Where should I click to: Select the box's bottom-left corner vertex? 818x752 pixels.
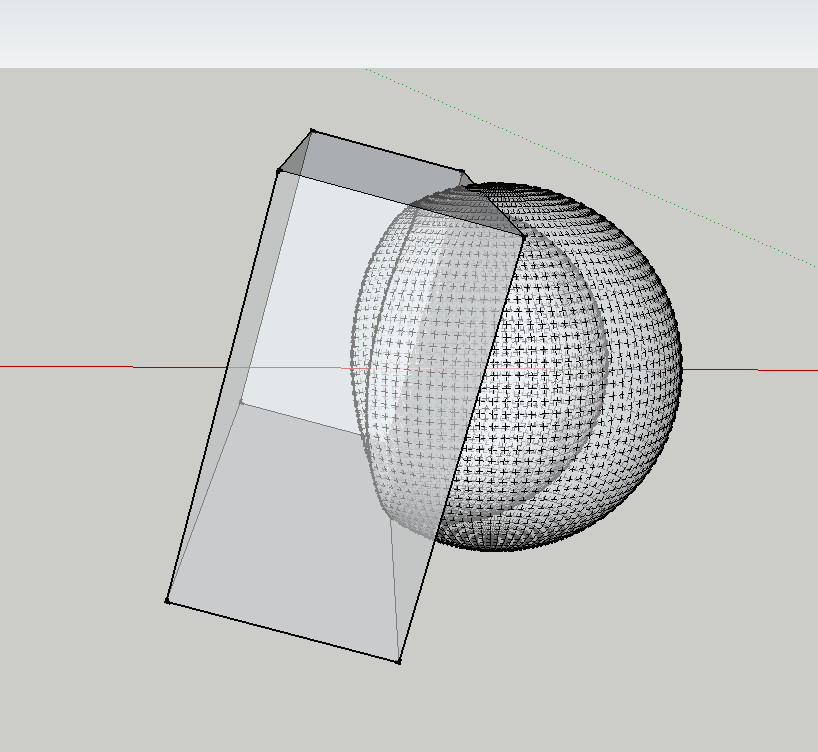pyautogui.click(x=167, y=600)
